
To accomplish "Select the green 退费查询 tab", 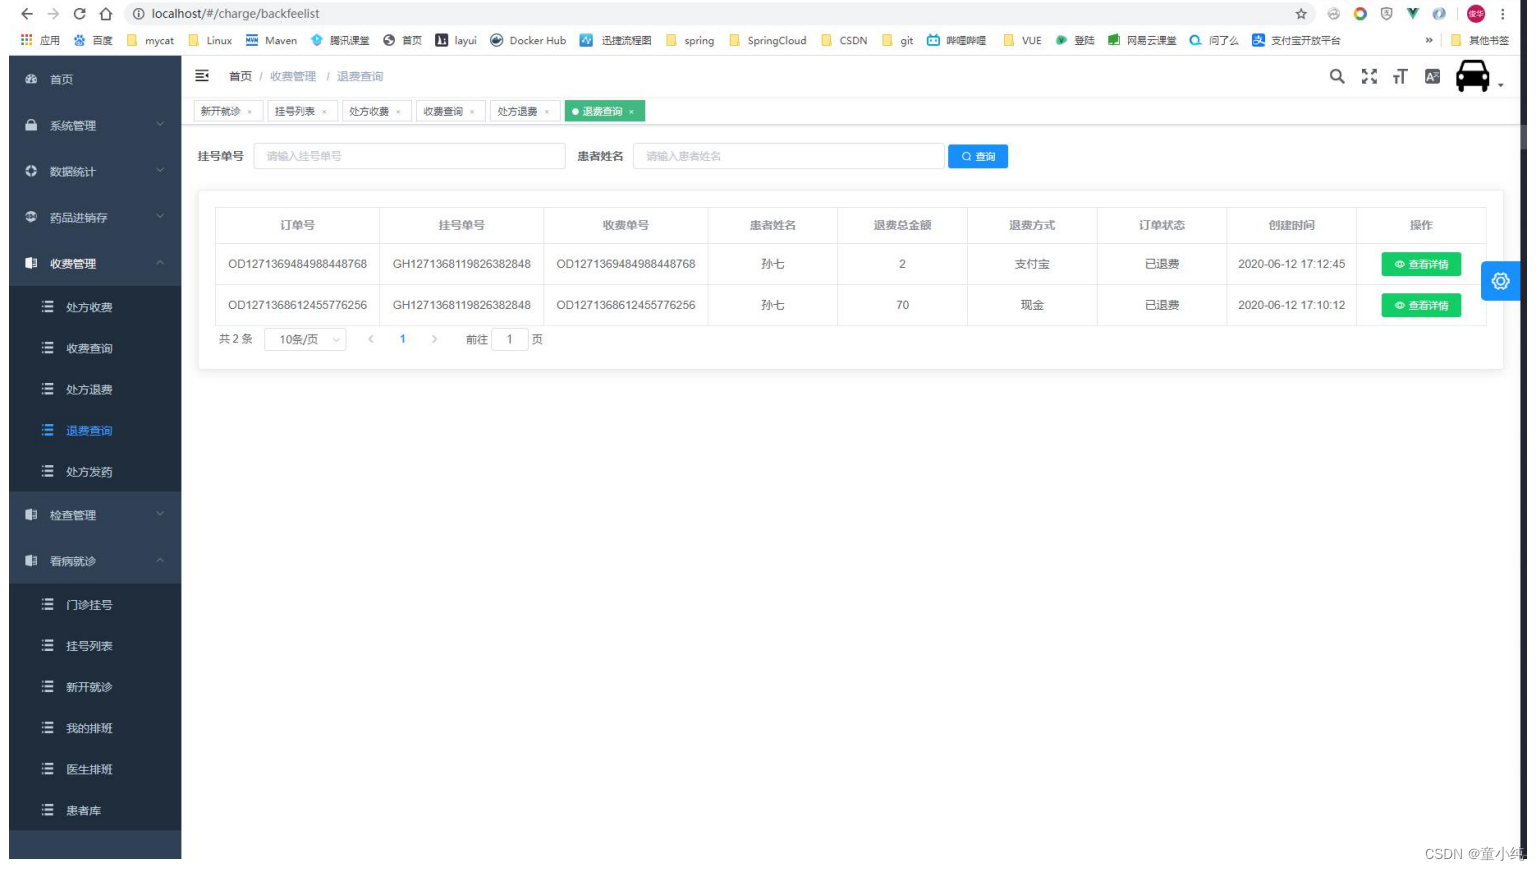I will [x=604, y=112].
